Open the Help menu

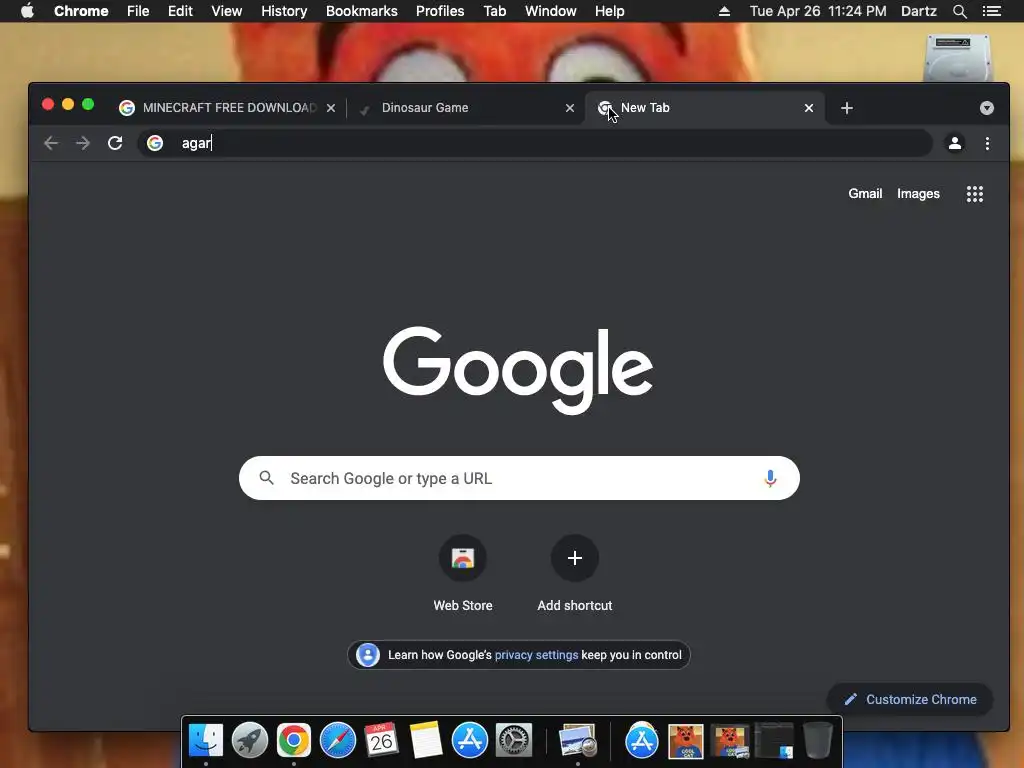tap(609, 11)
